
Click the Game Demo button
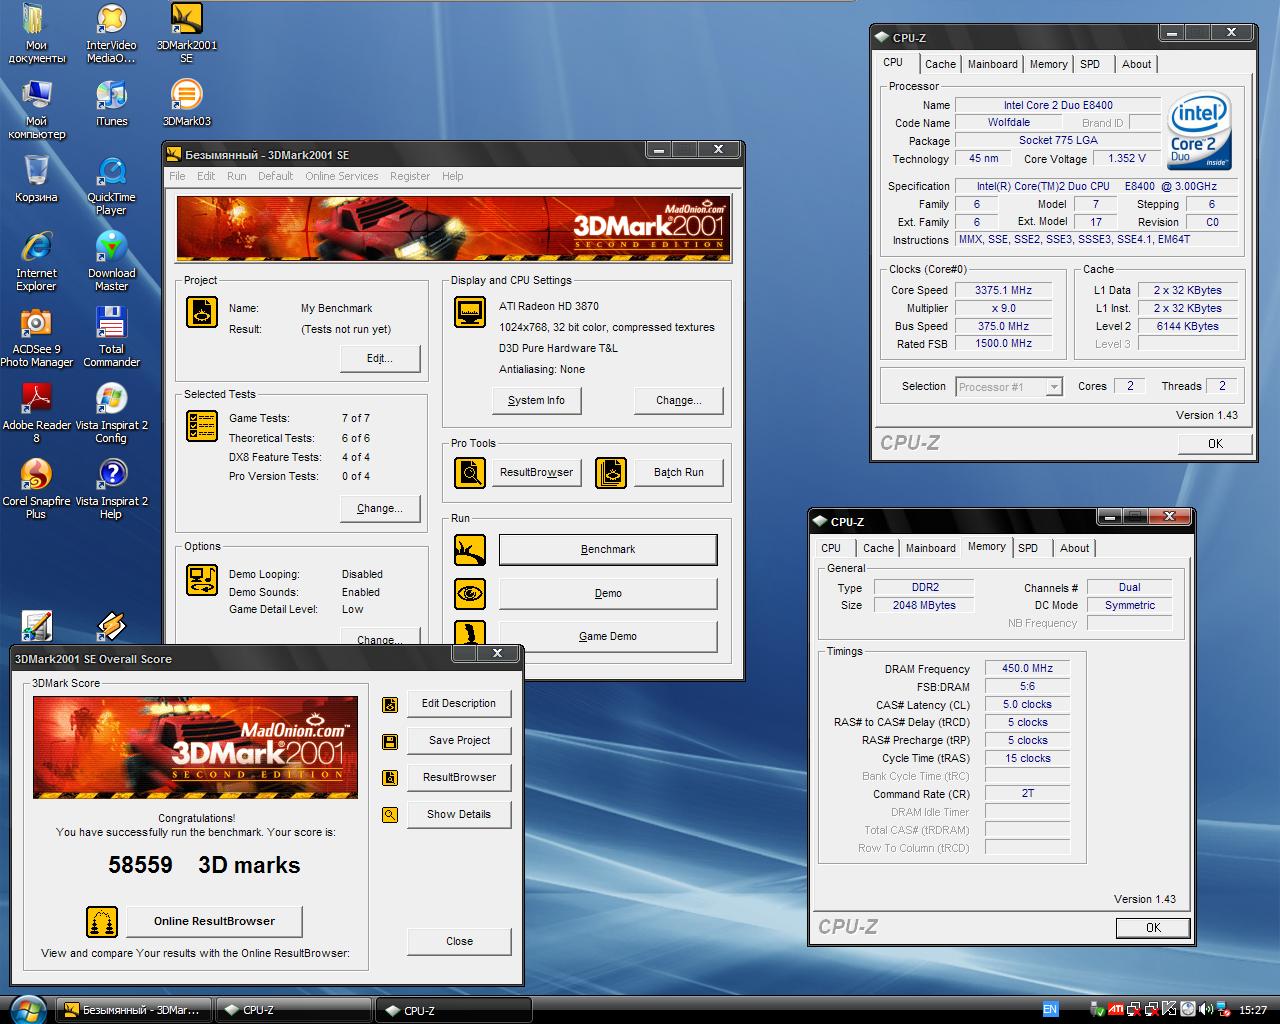[608, 636]
